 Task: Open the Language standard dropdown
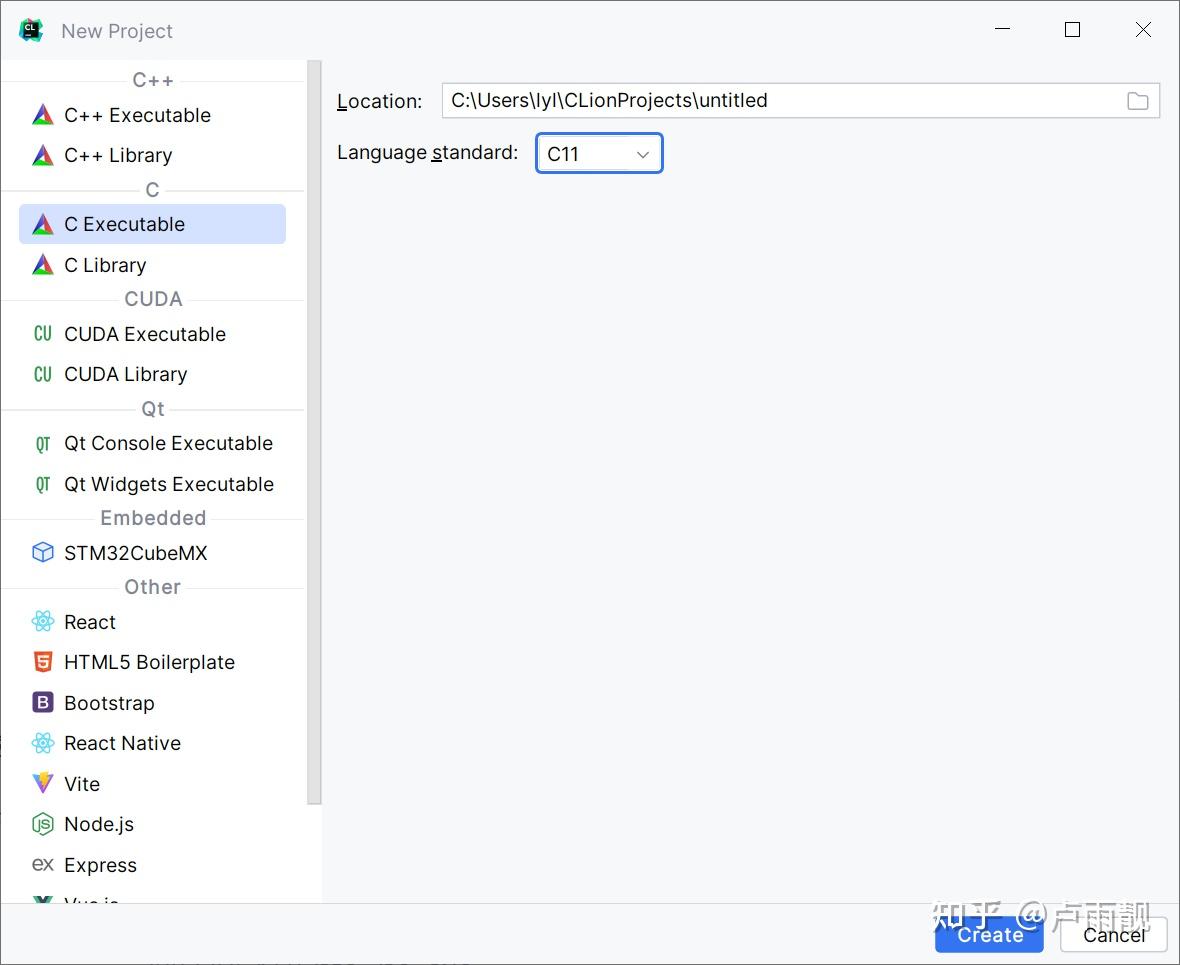pyautogui.click(x=599, y=154)
